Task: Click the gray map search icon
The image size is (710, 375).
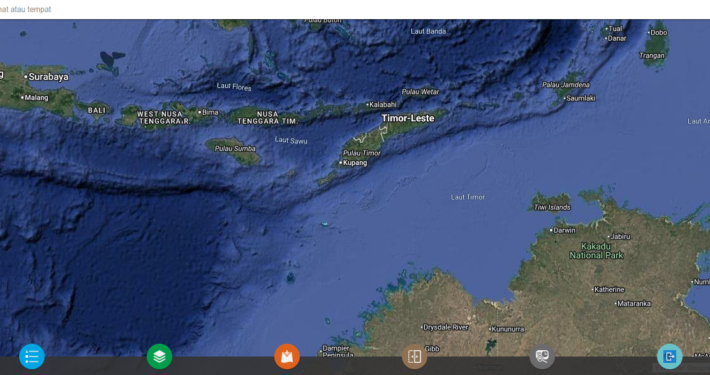Action: coord(542,356)
